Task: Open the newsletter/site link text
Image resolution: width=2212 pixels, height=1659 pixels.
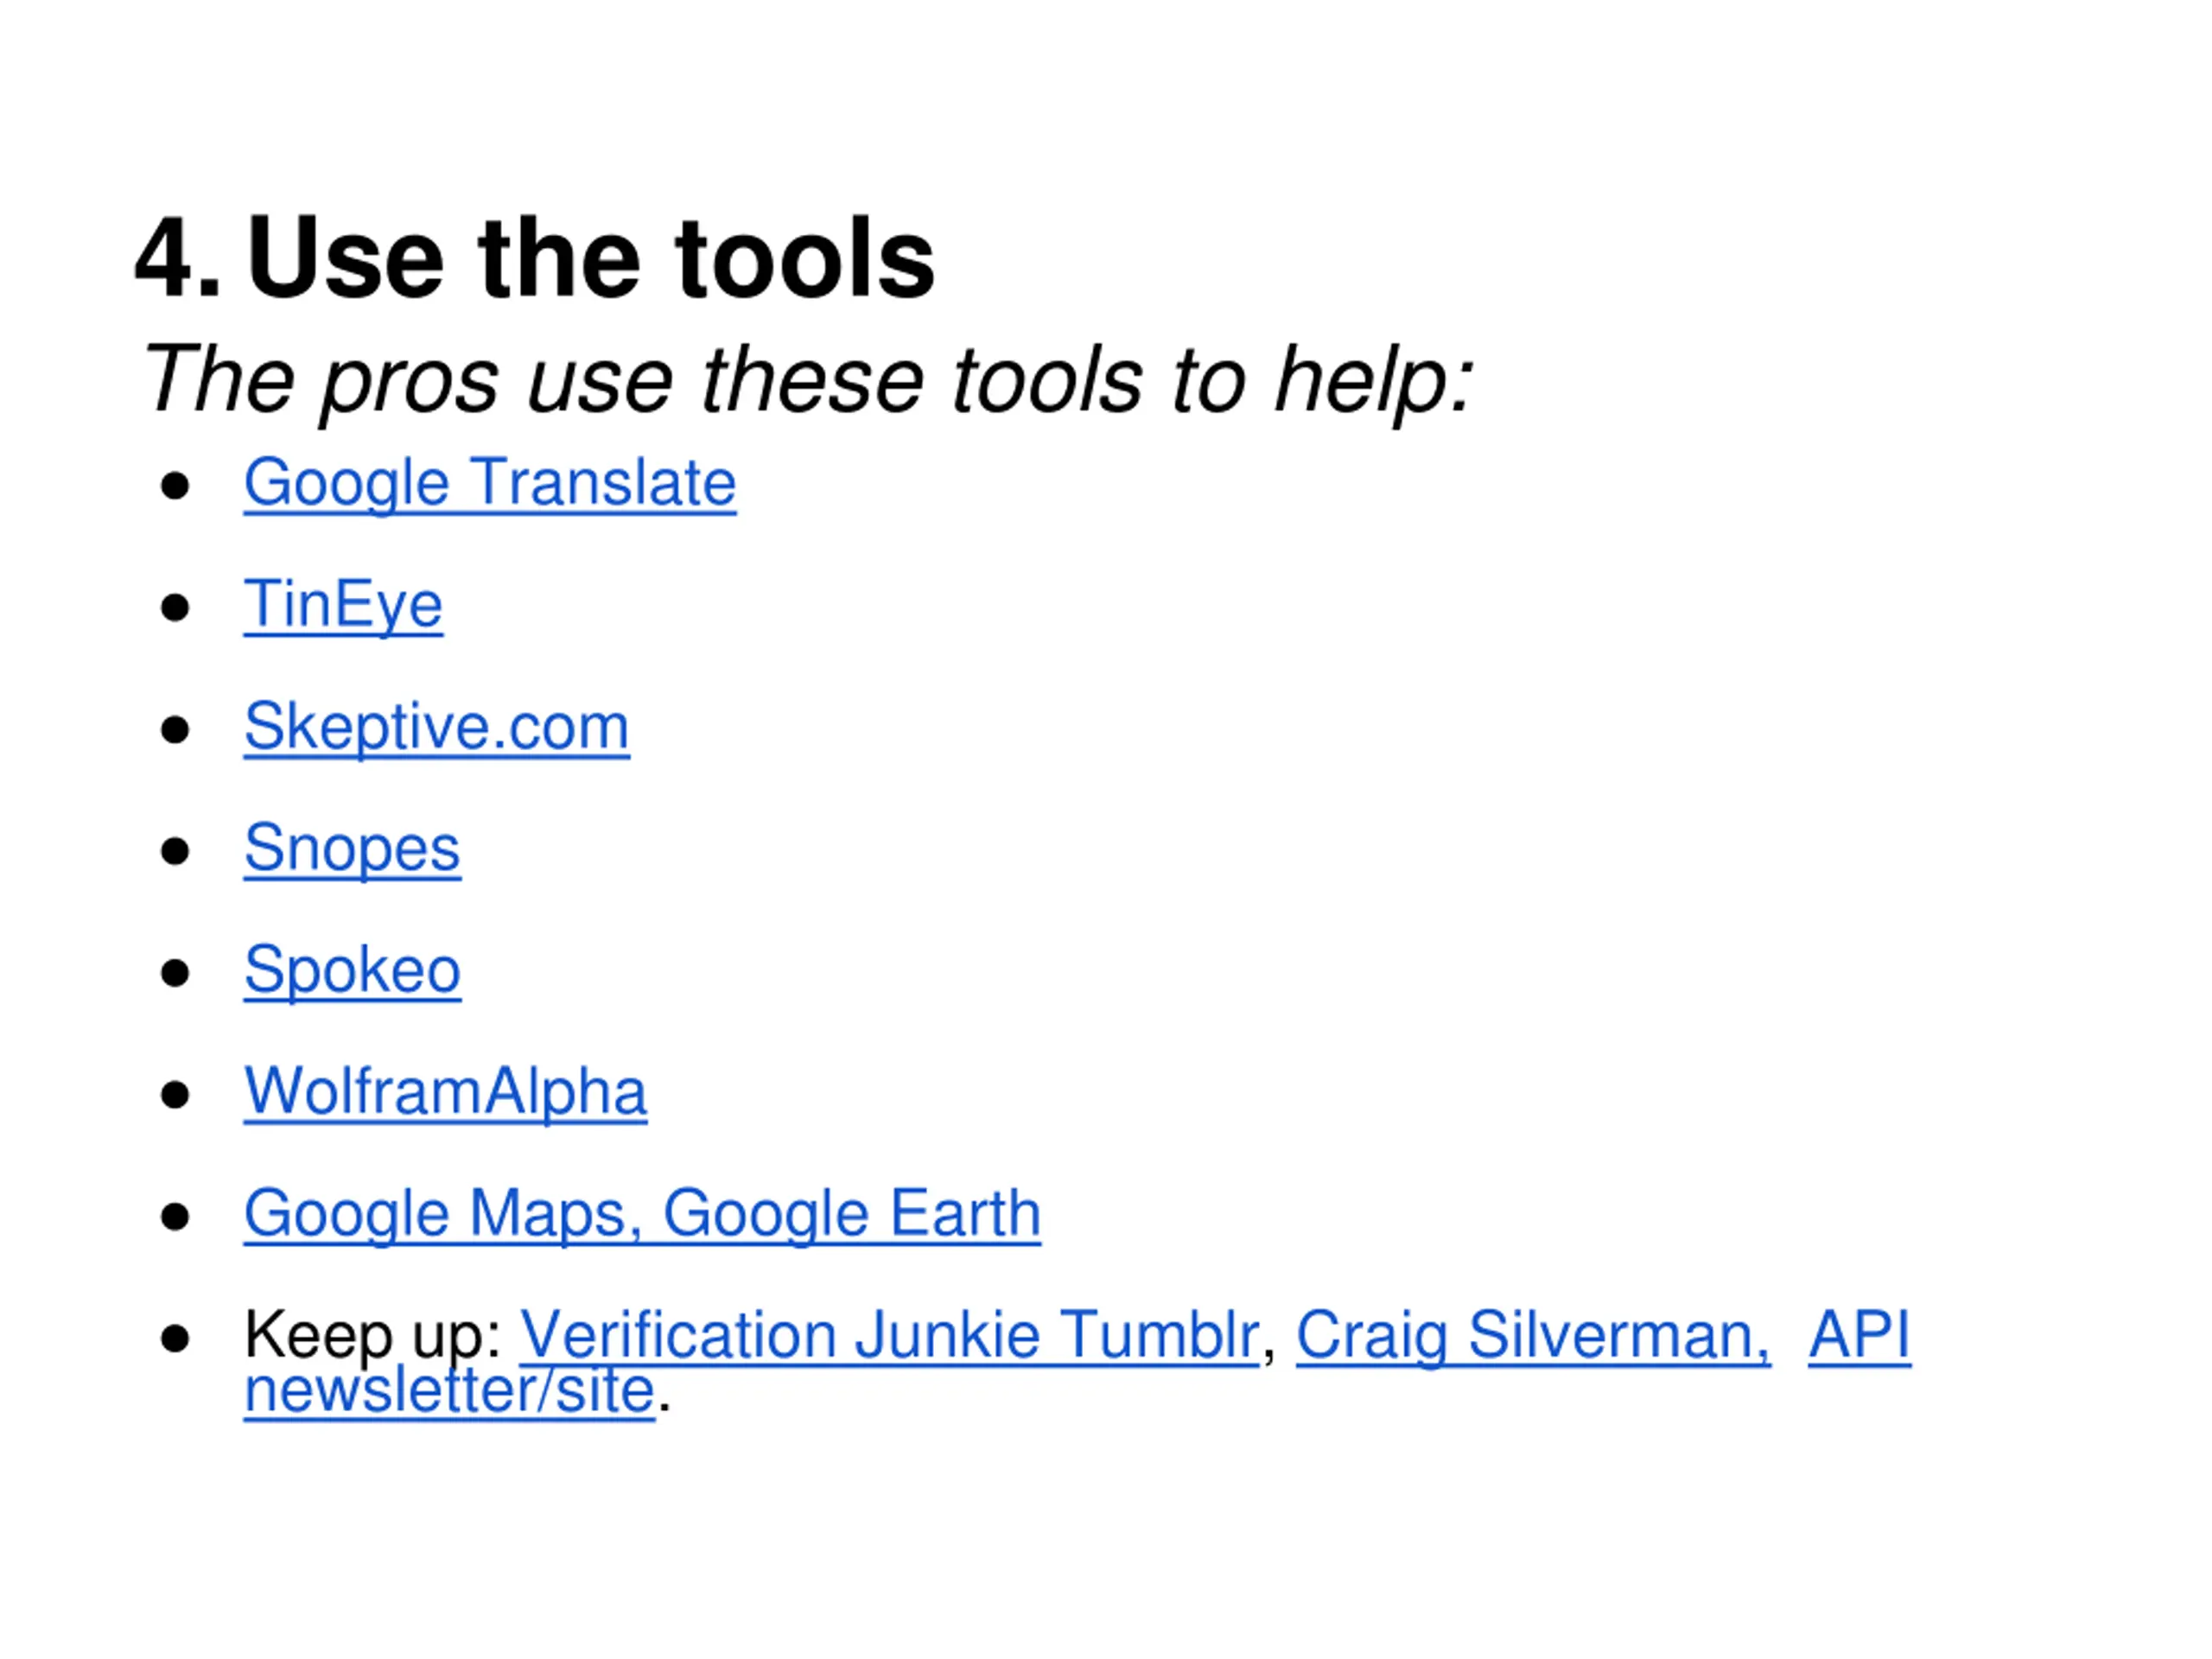Action: click(450, 1392)
